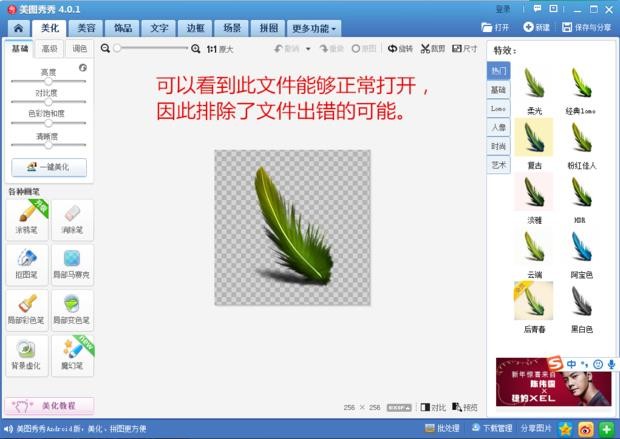The width and height of the screenshot is (620, 439).
Task: Pick the 局部马赛克 mosaic tool
Action: tap(72, 263)
